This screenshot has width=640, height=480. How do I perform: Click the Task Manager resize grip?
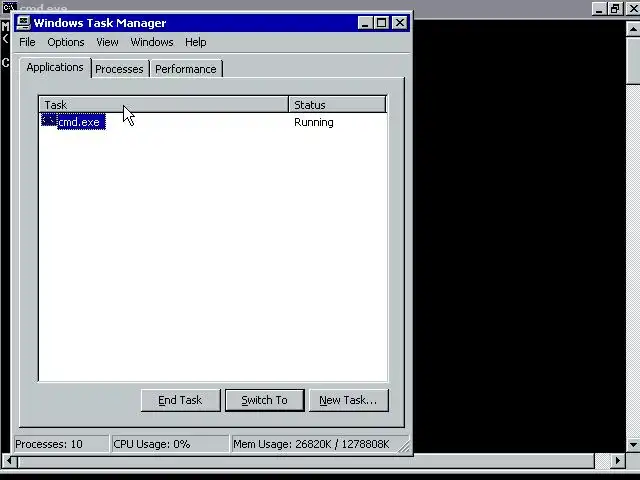pyautogui.click(x=404, y=447)
